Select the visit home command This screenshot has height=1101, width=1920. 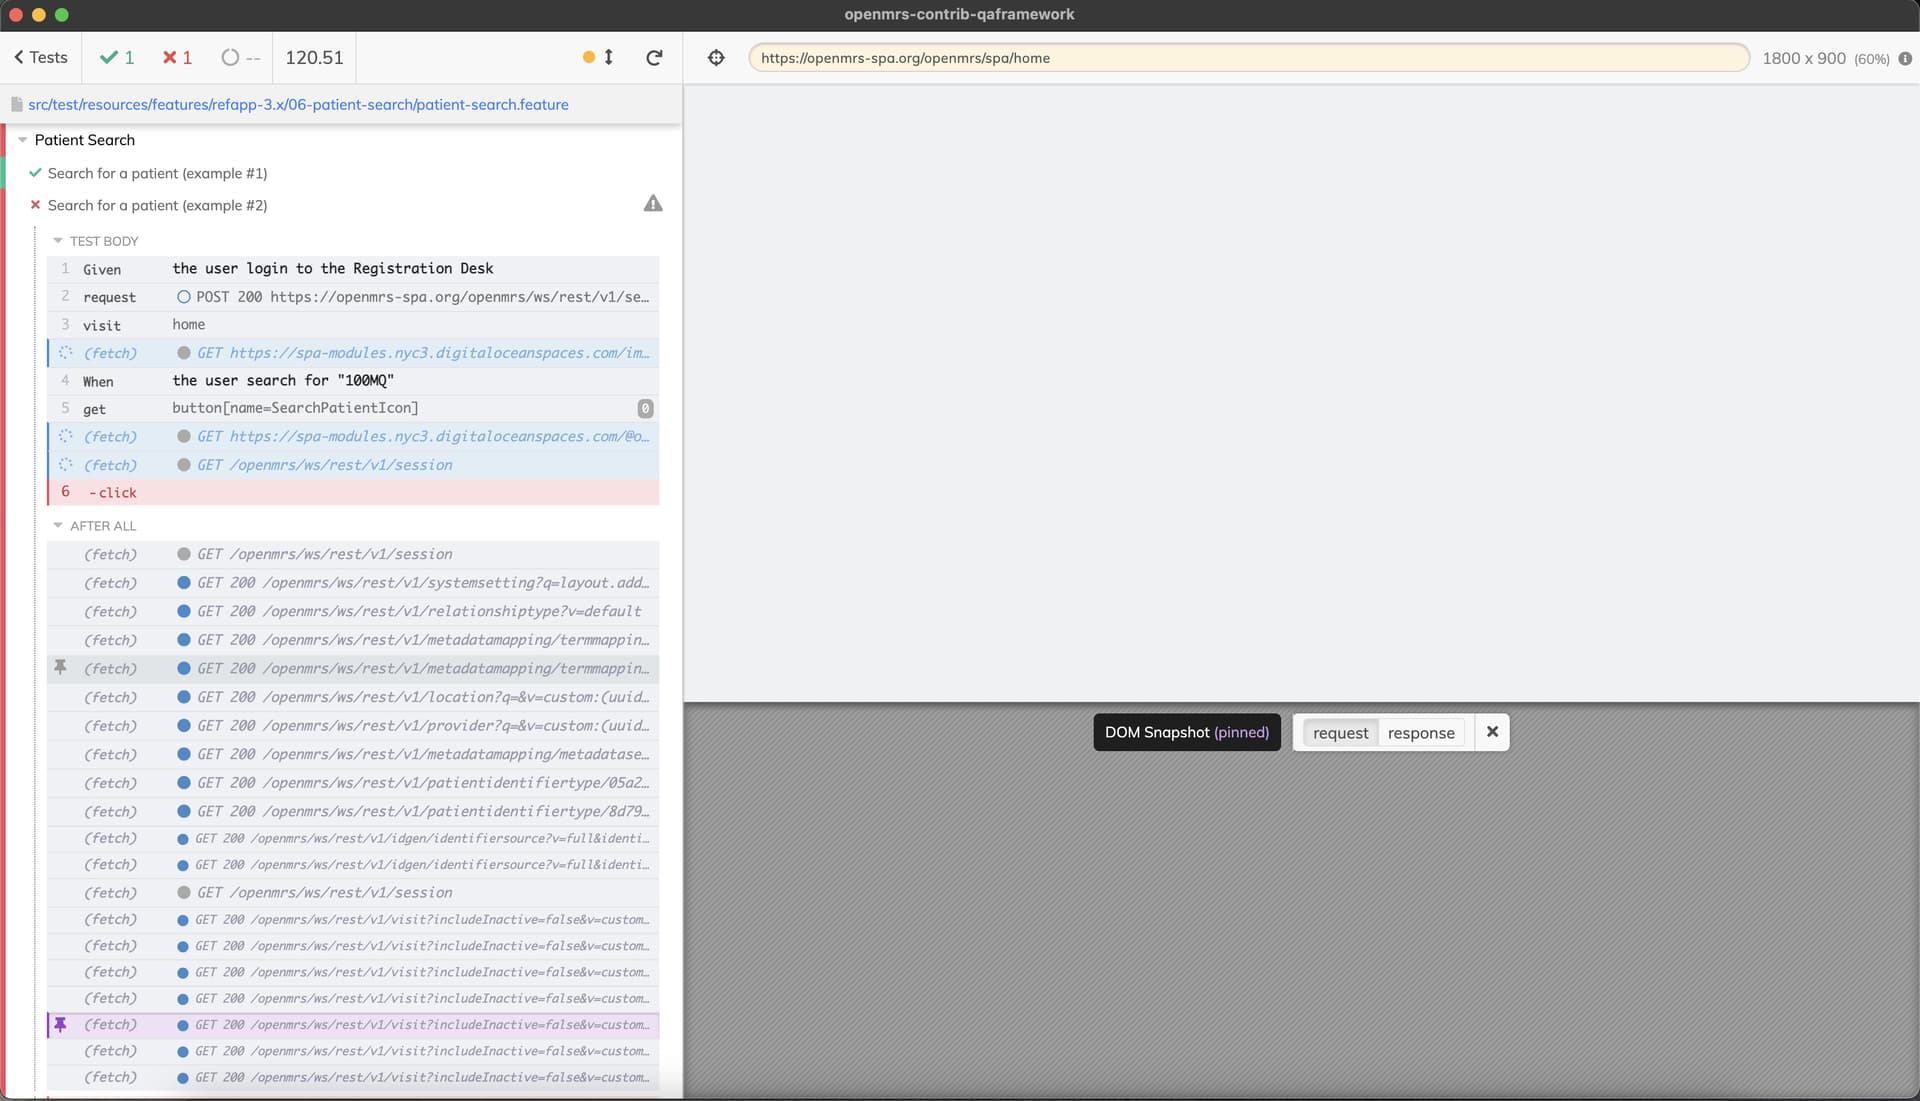(x=353, y=324)
